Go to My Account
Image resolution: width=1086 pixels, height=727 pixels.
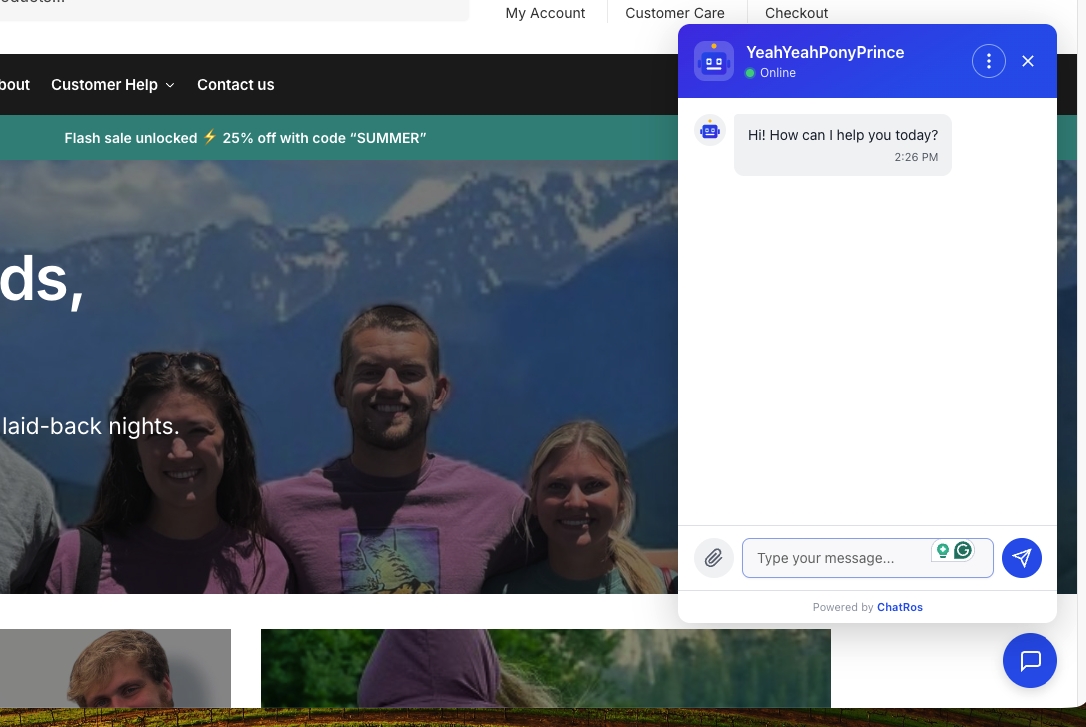[545, 13]
